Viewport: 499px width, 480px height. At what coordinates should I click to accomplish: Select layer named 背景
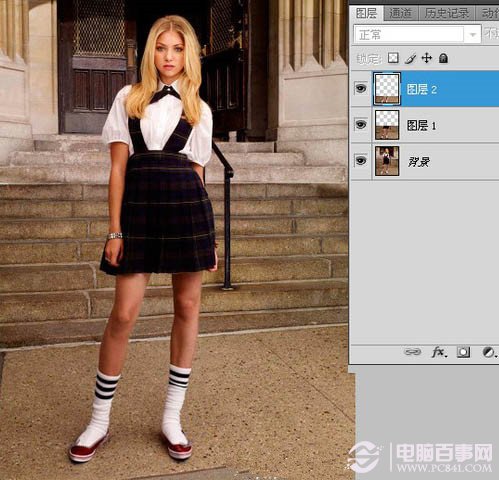tap(419, 162)
